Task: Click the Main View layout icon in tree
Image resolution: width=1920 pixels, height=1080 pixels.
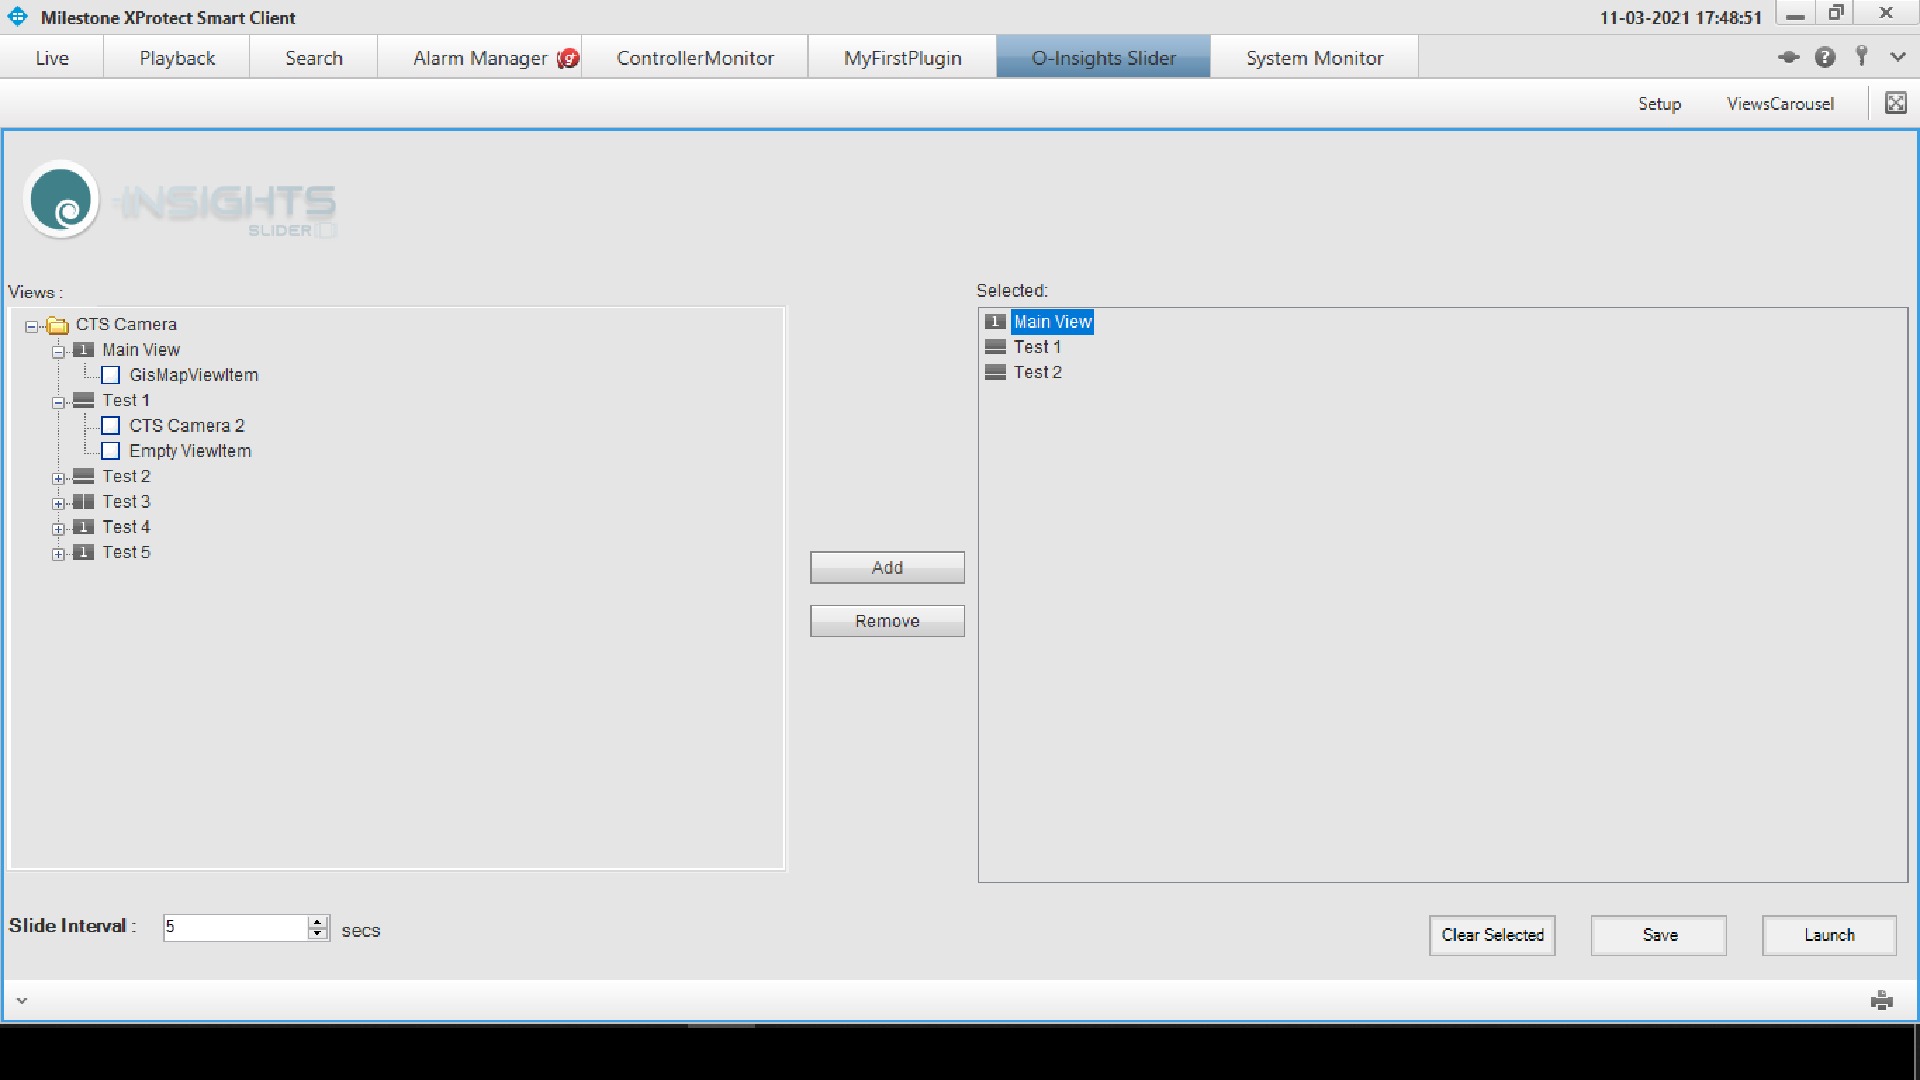Action: pyautogui.click(x=84, y=350)
